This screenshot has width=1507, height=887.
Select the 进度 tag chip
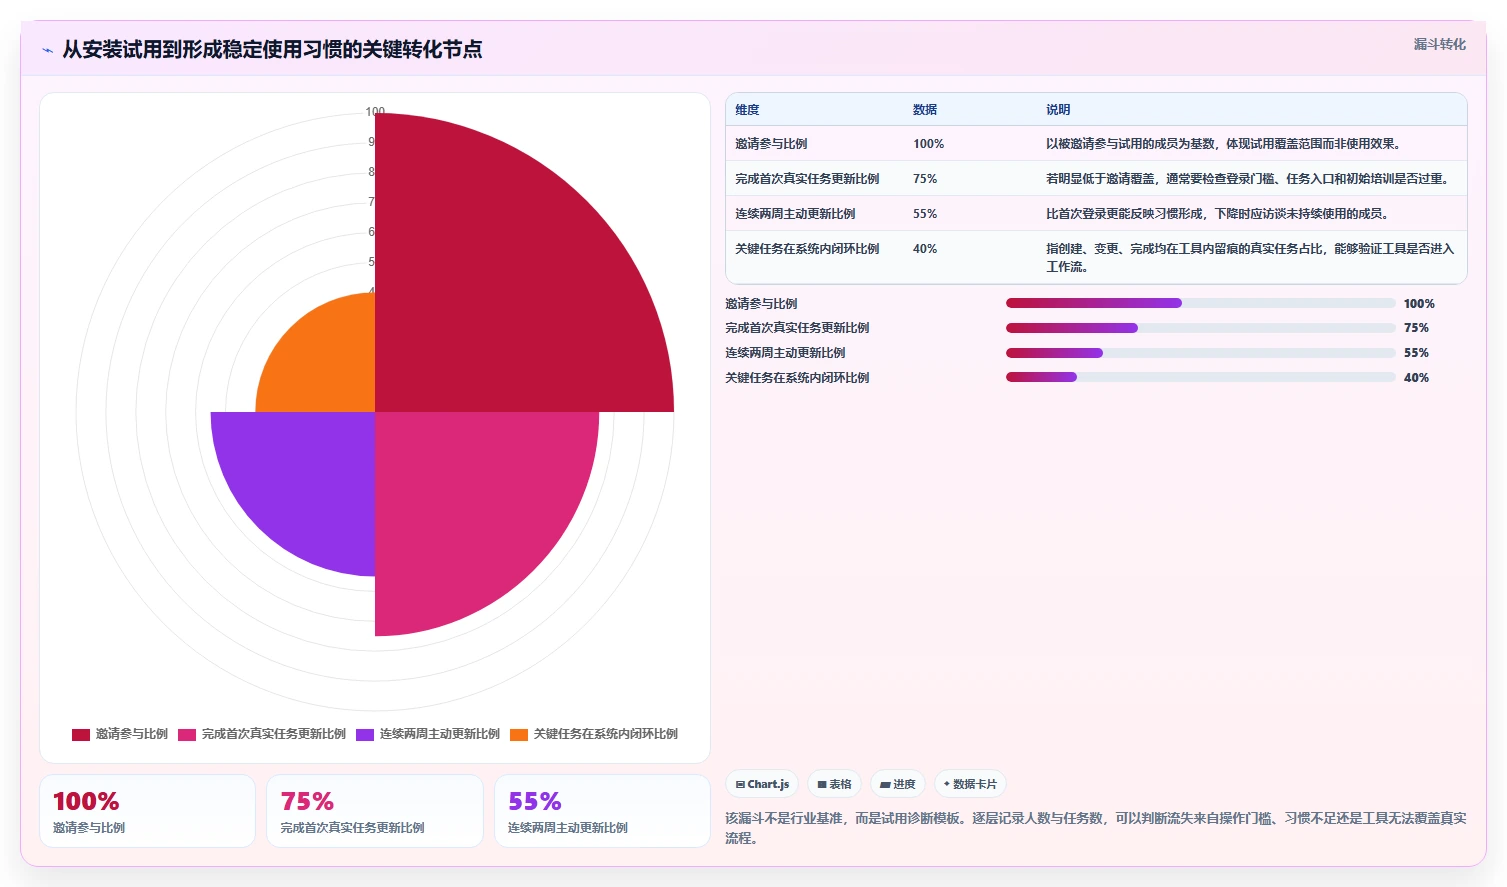click(898, 784)
